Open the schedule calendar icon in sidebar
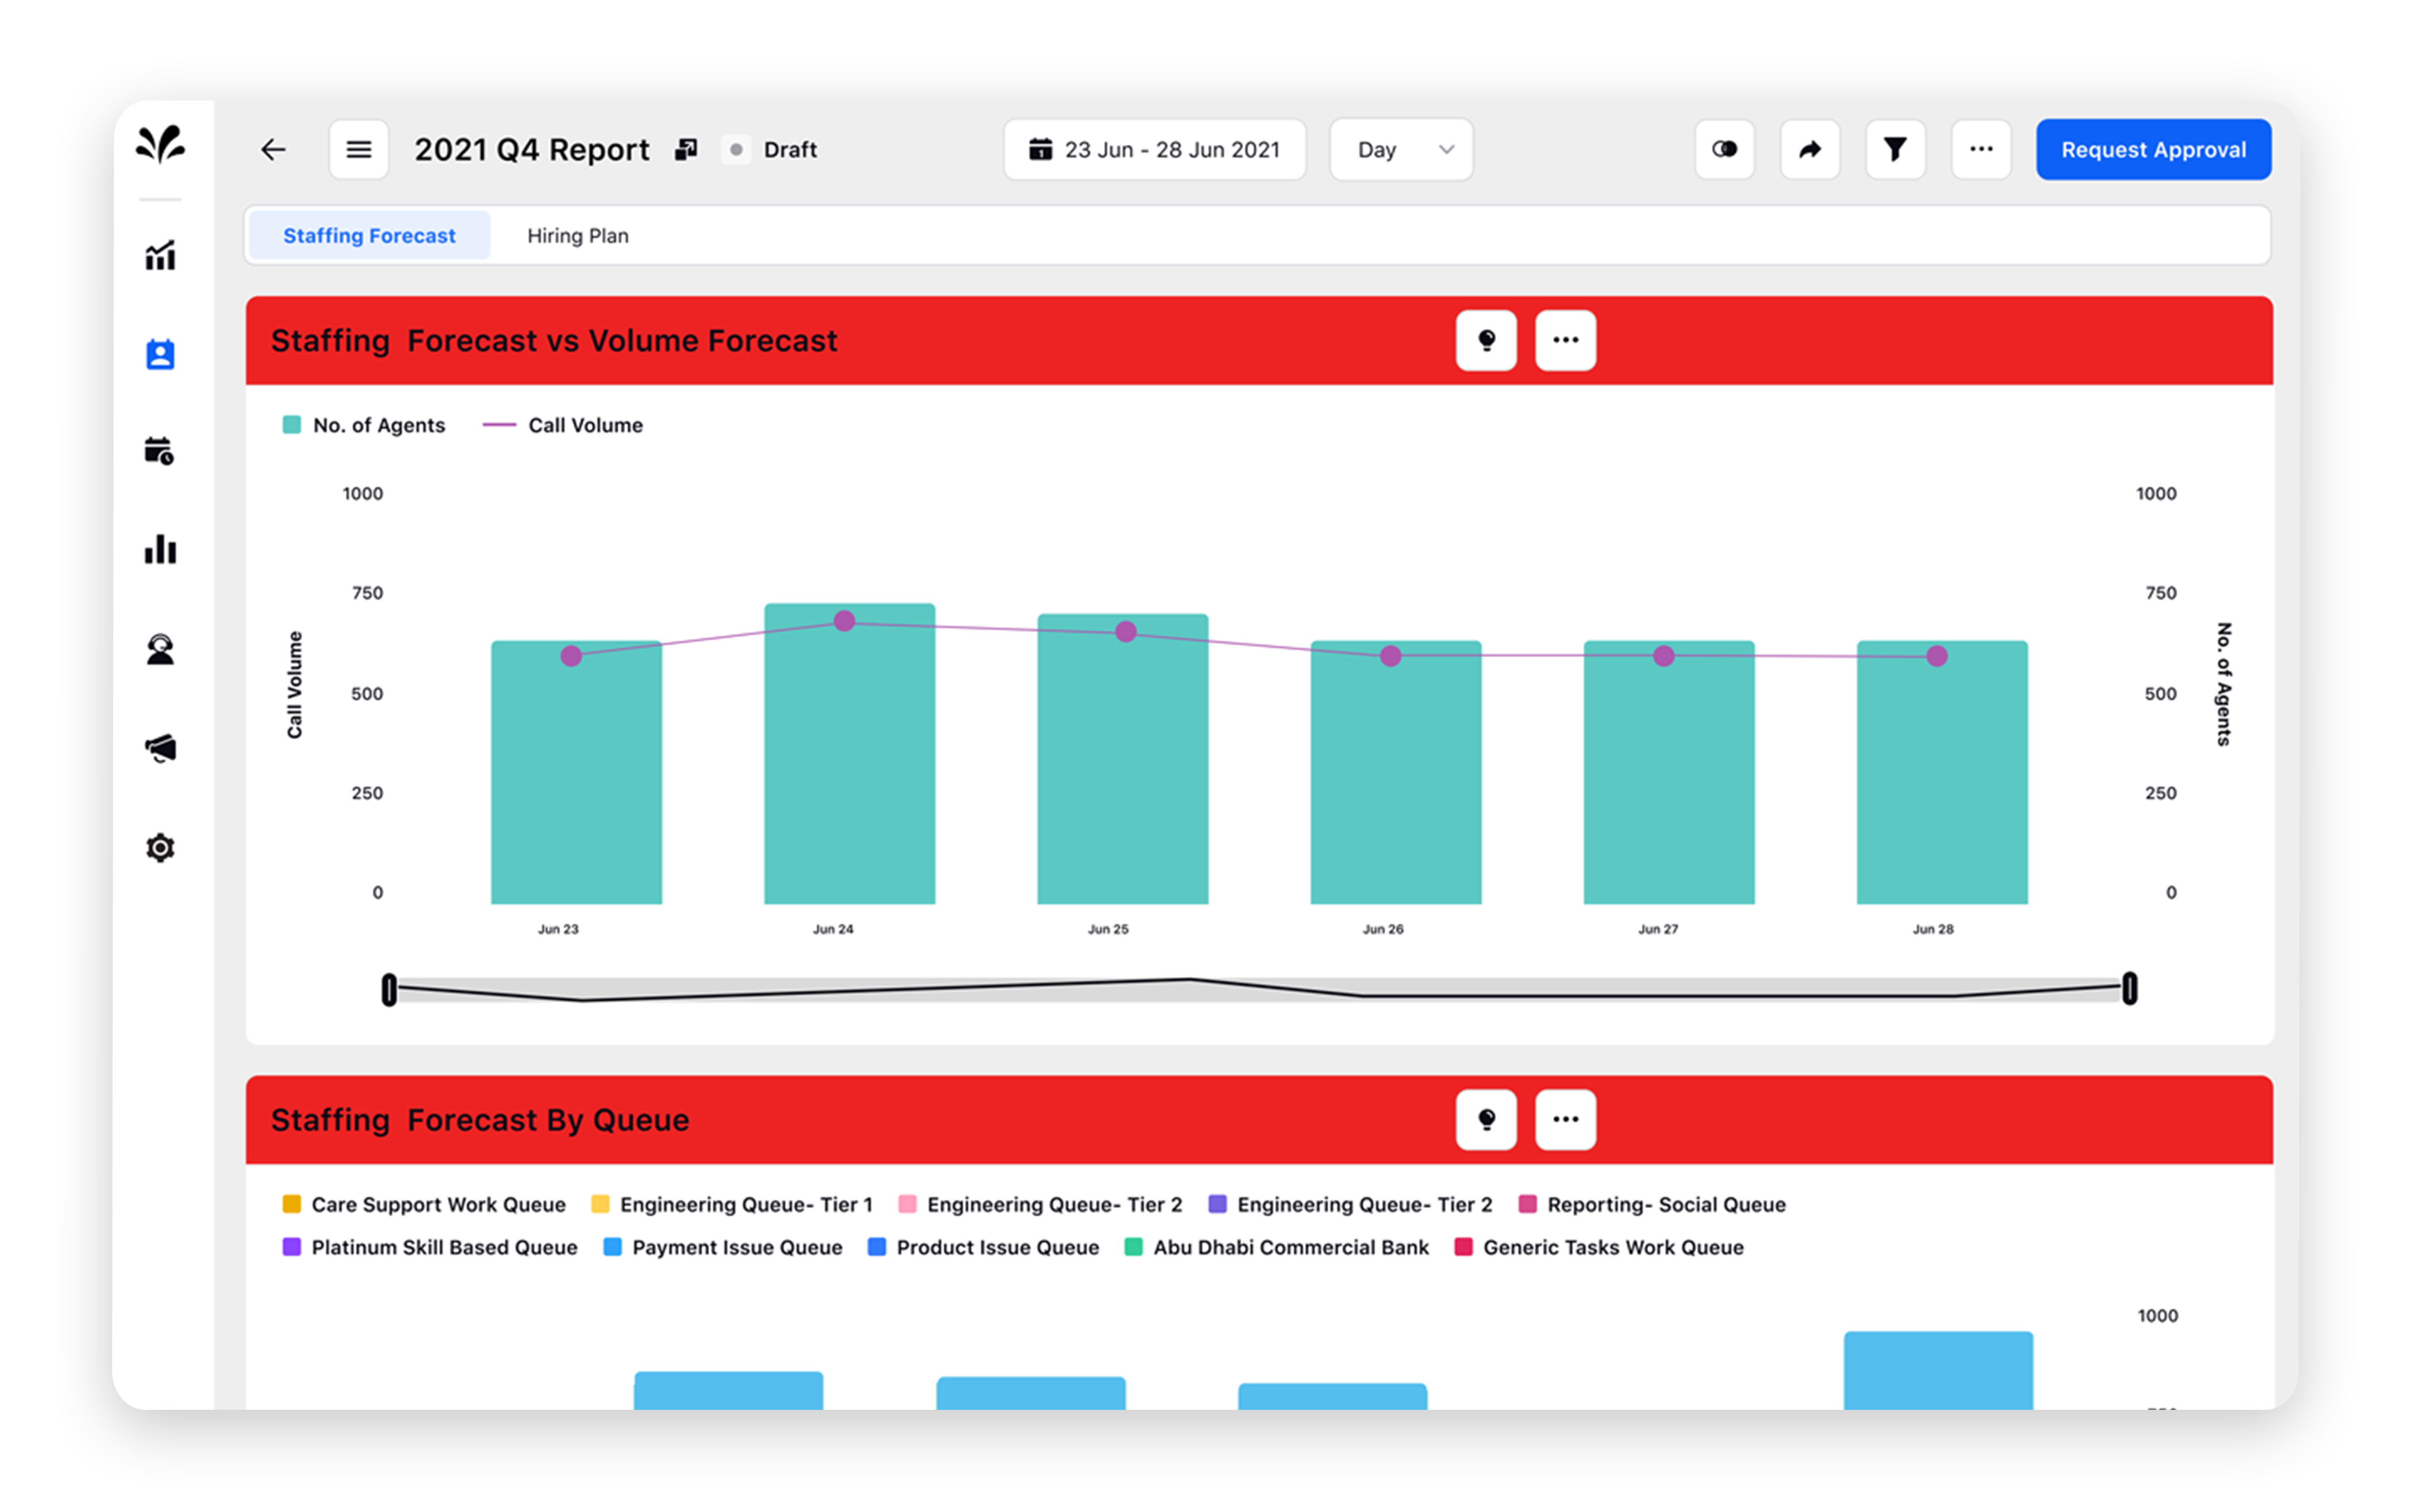Viewport: 2411px width, 1512px height. [160, 452]
